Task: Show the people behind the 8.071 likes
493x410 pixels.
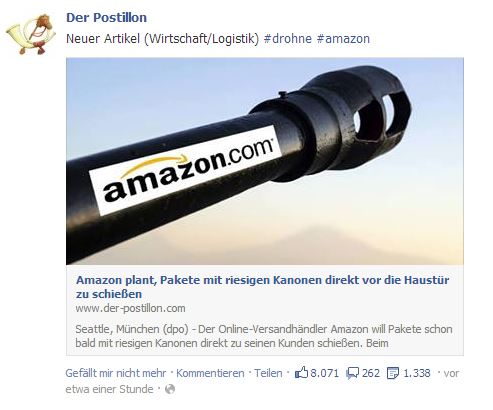Action: point(324,373)
